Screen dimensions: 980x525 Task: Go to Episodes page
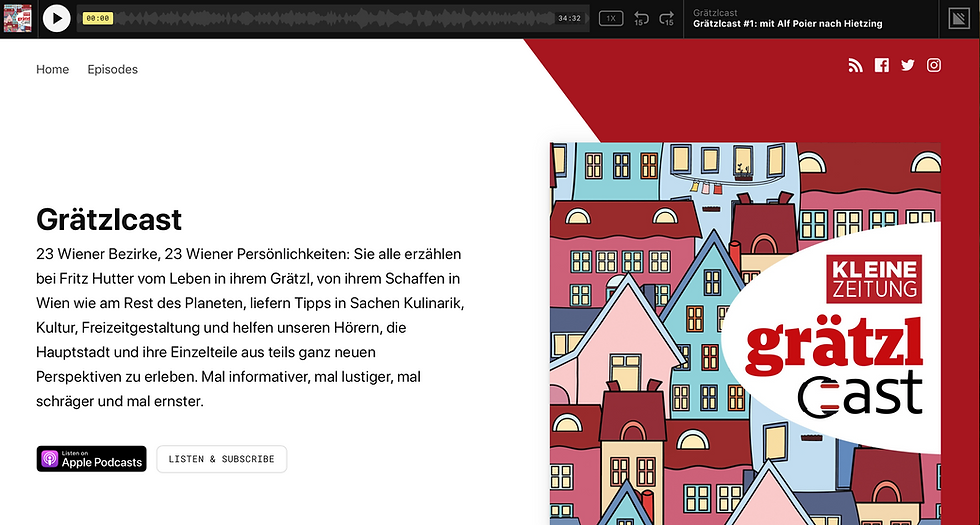[x=112, y=69]
